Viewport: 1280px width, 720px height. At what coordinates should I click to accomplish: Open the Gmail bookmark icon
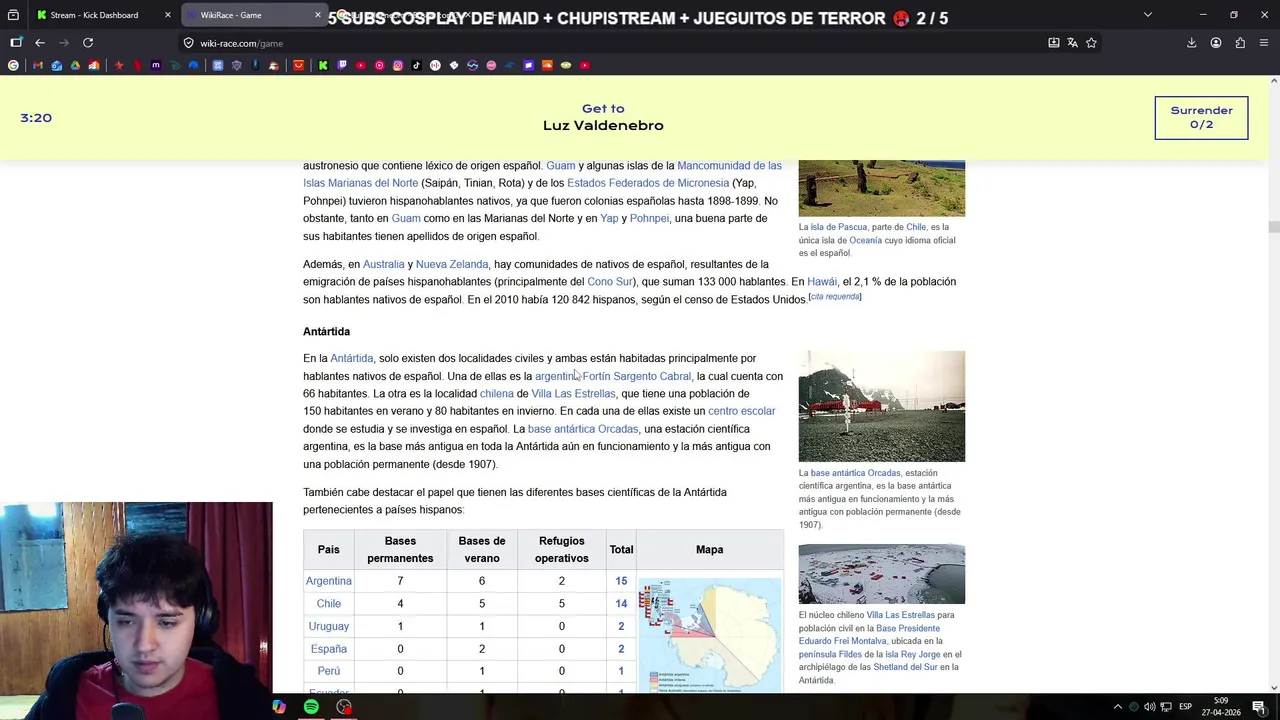coord(38,65)
